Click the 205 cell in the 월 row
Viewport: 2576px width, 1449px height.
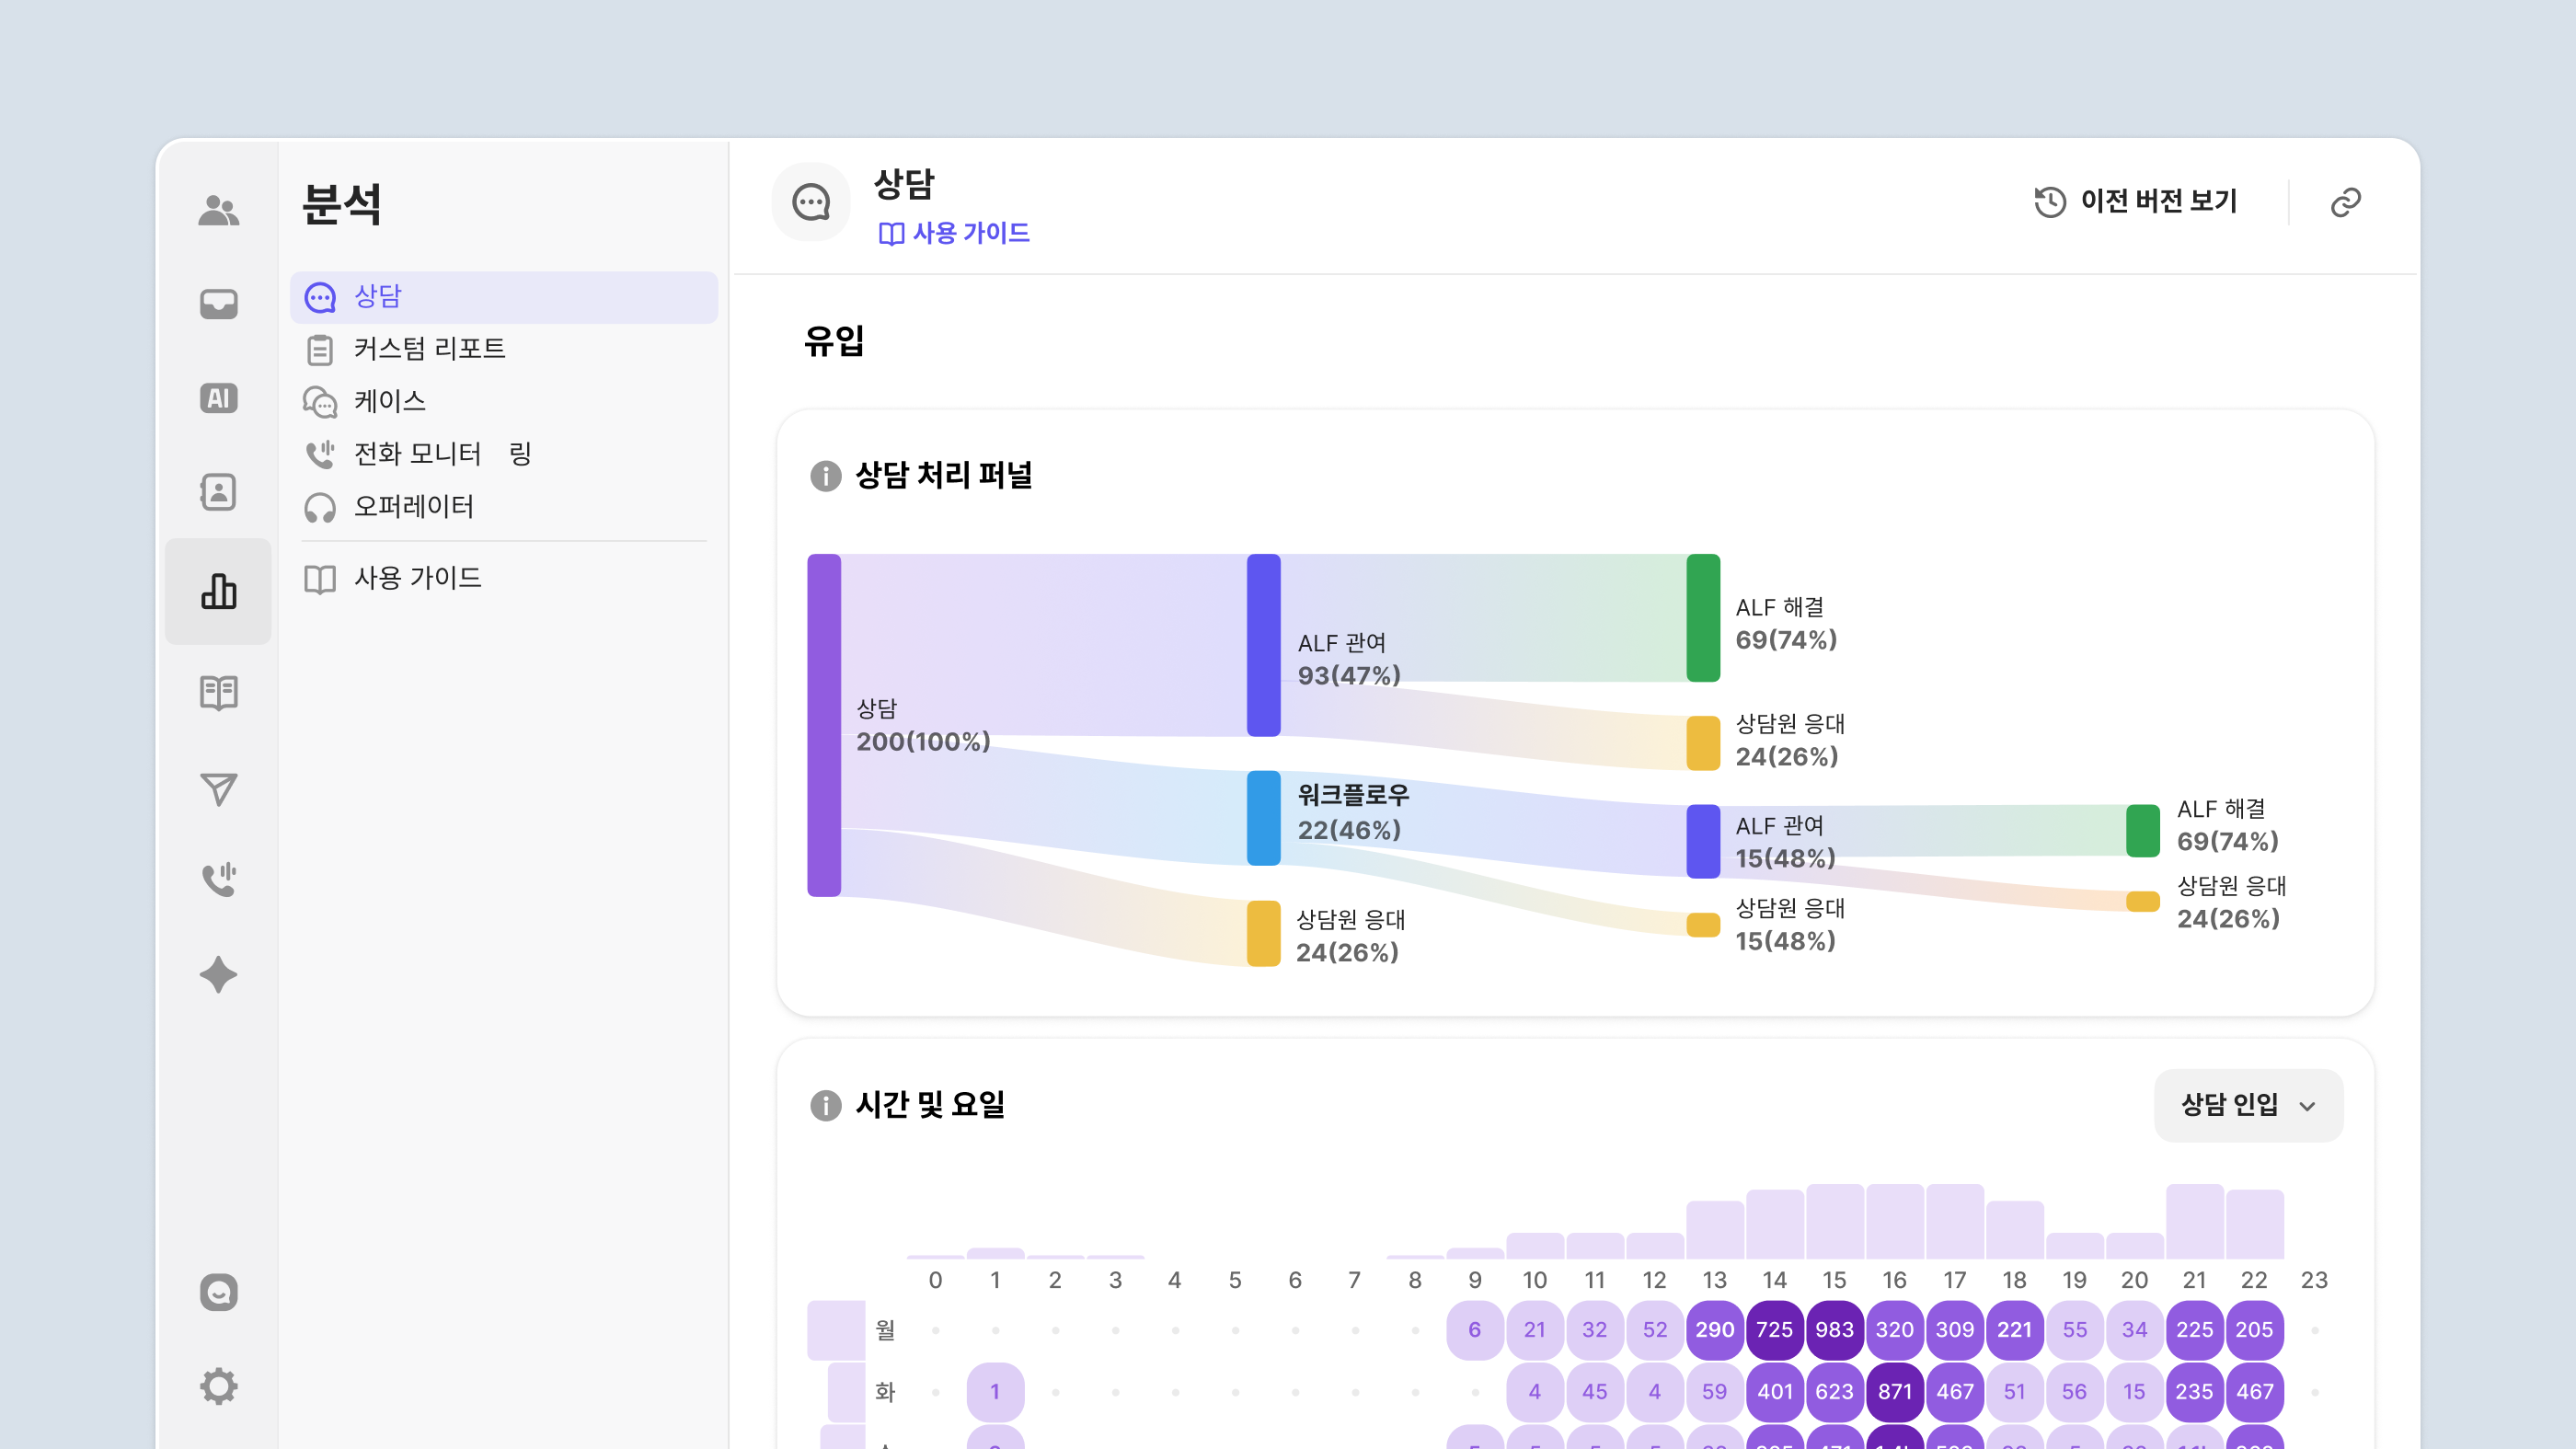[2255, 1330]
